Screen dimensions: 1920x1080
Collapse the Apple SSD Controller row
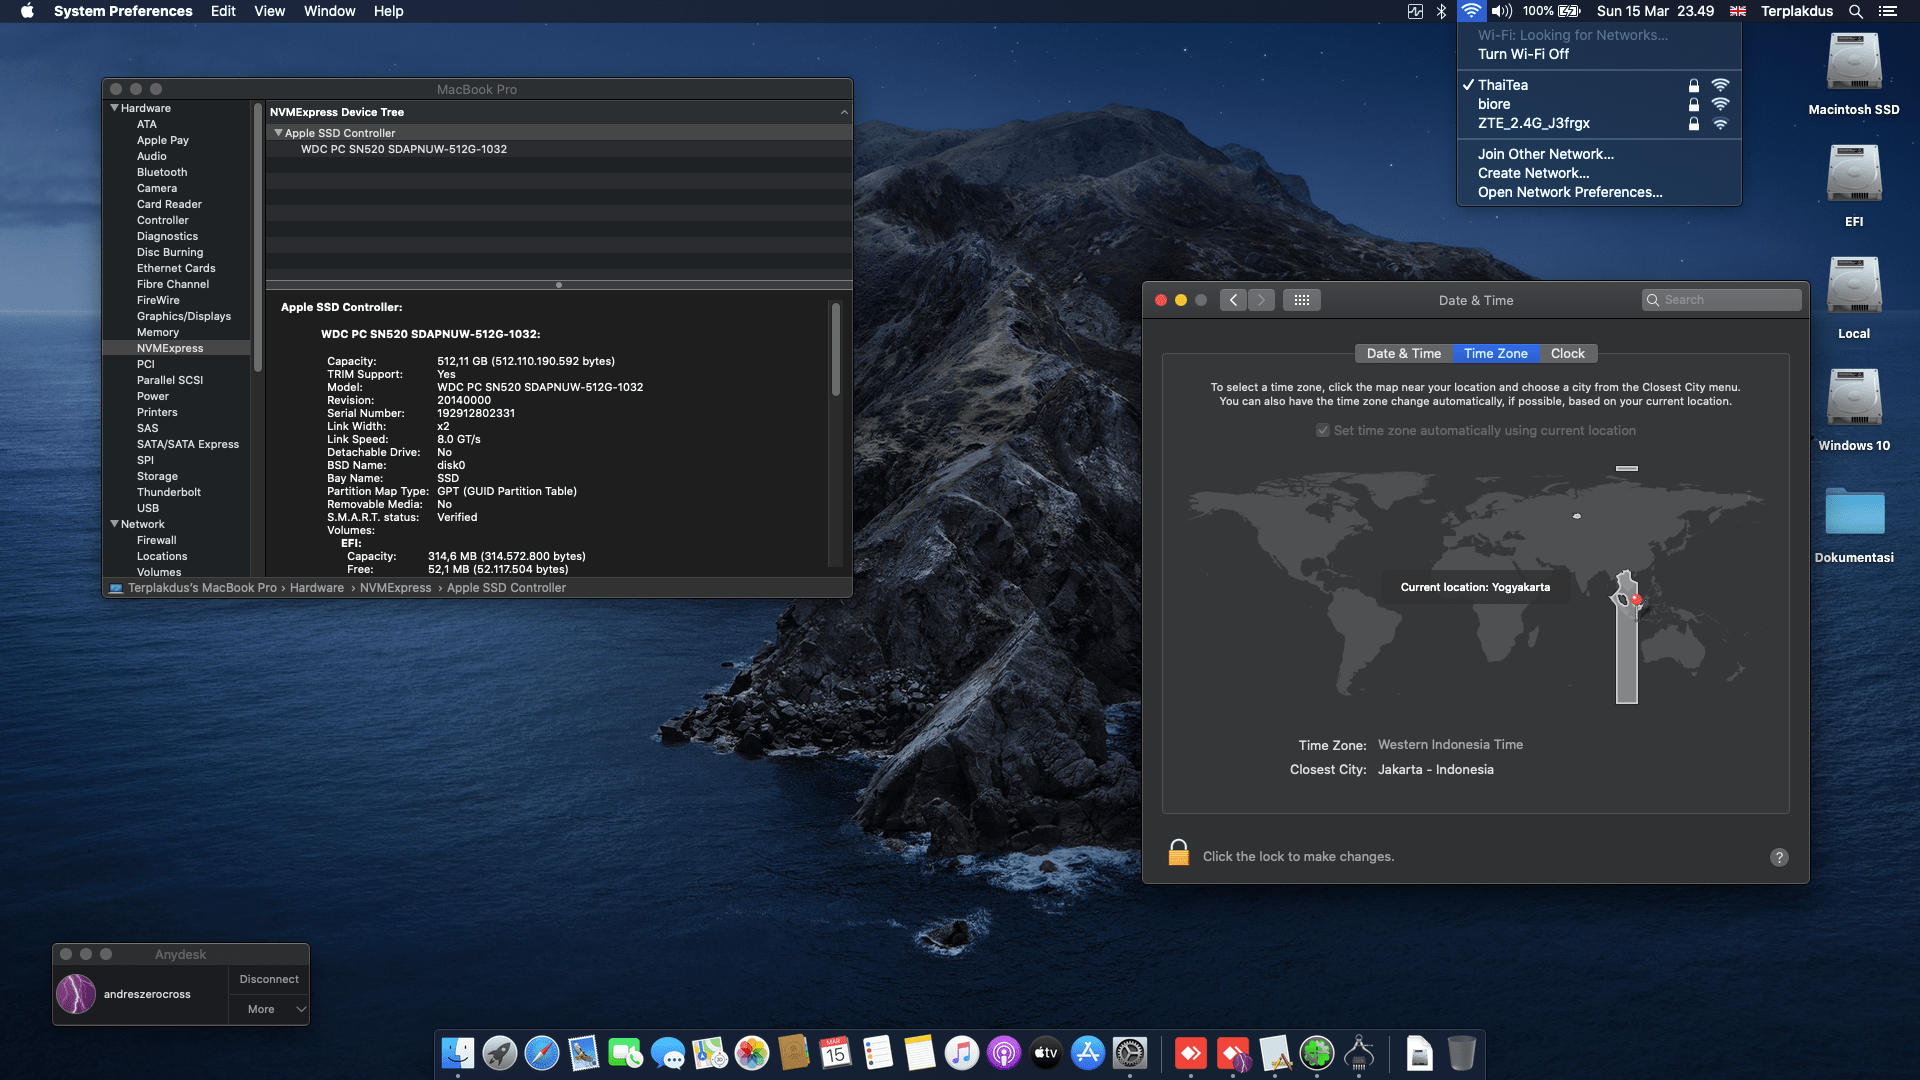tap(278, 133)
